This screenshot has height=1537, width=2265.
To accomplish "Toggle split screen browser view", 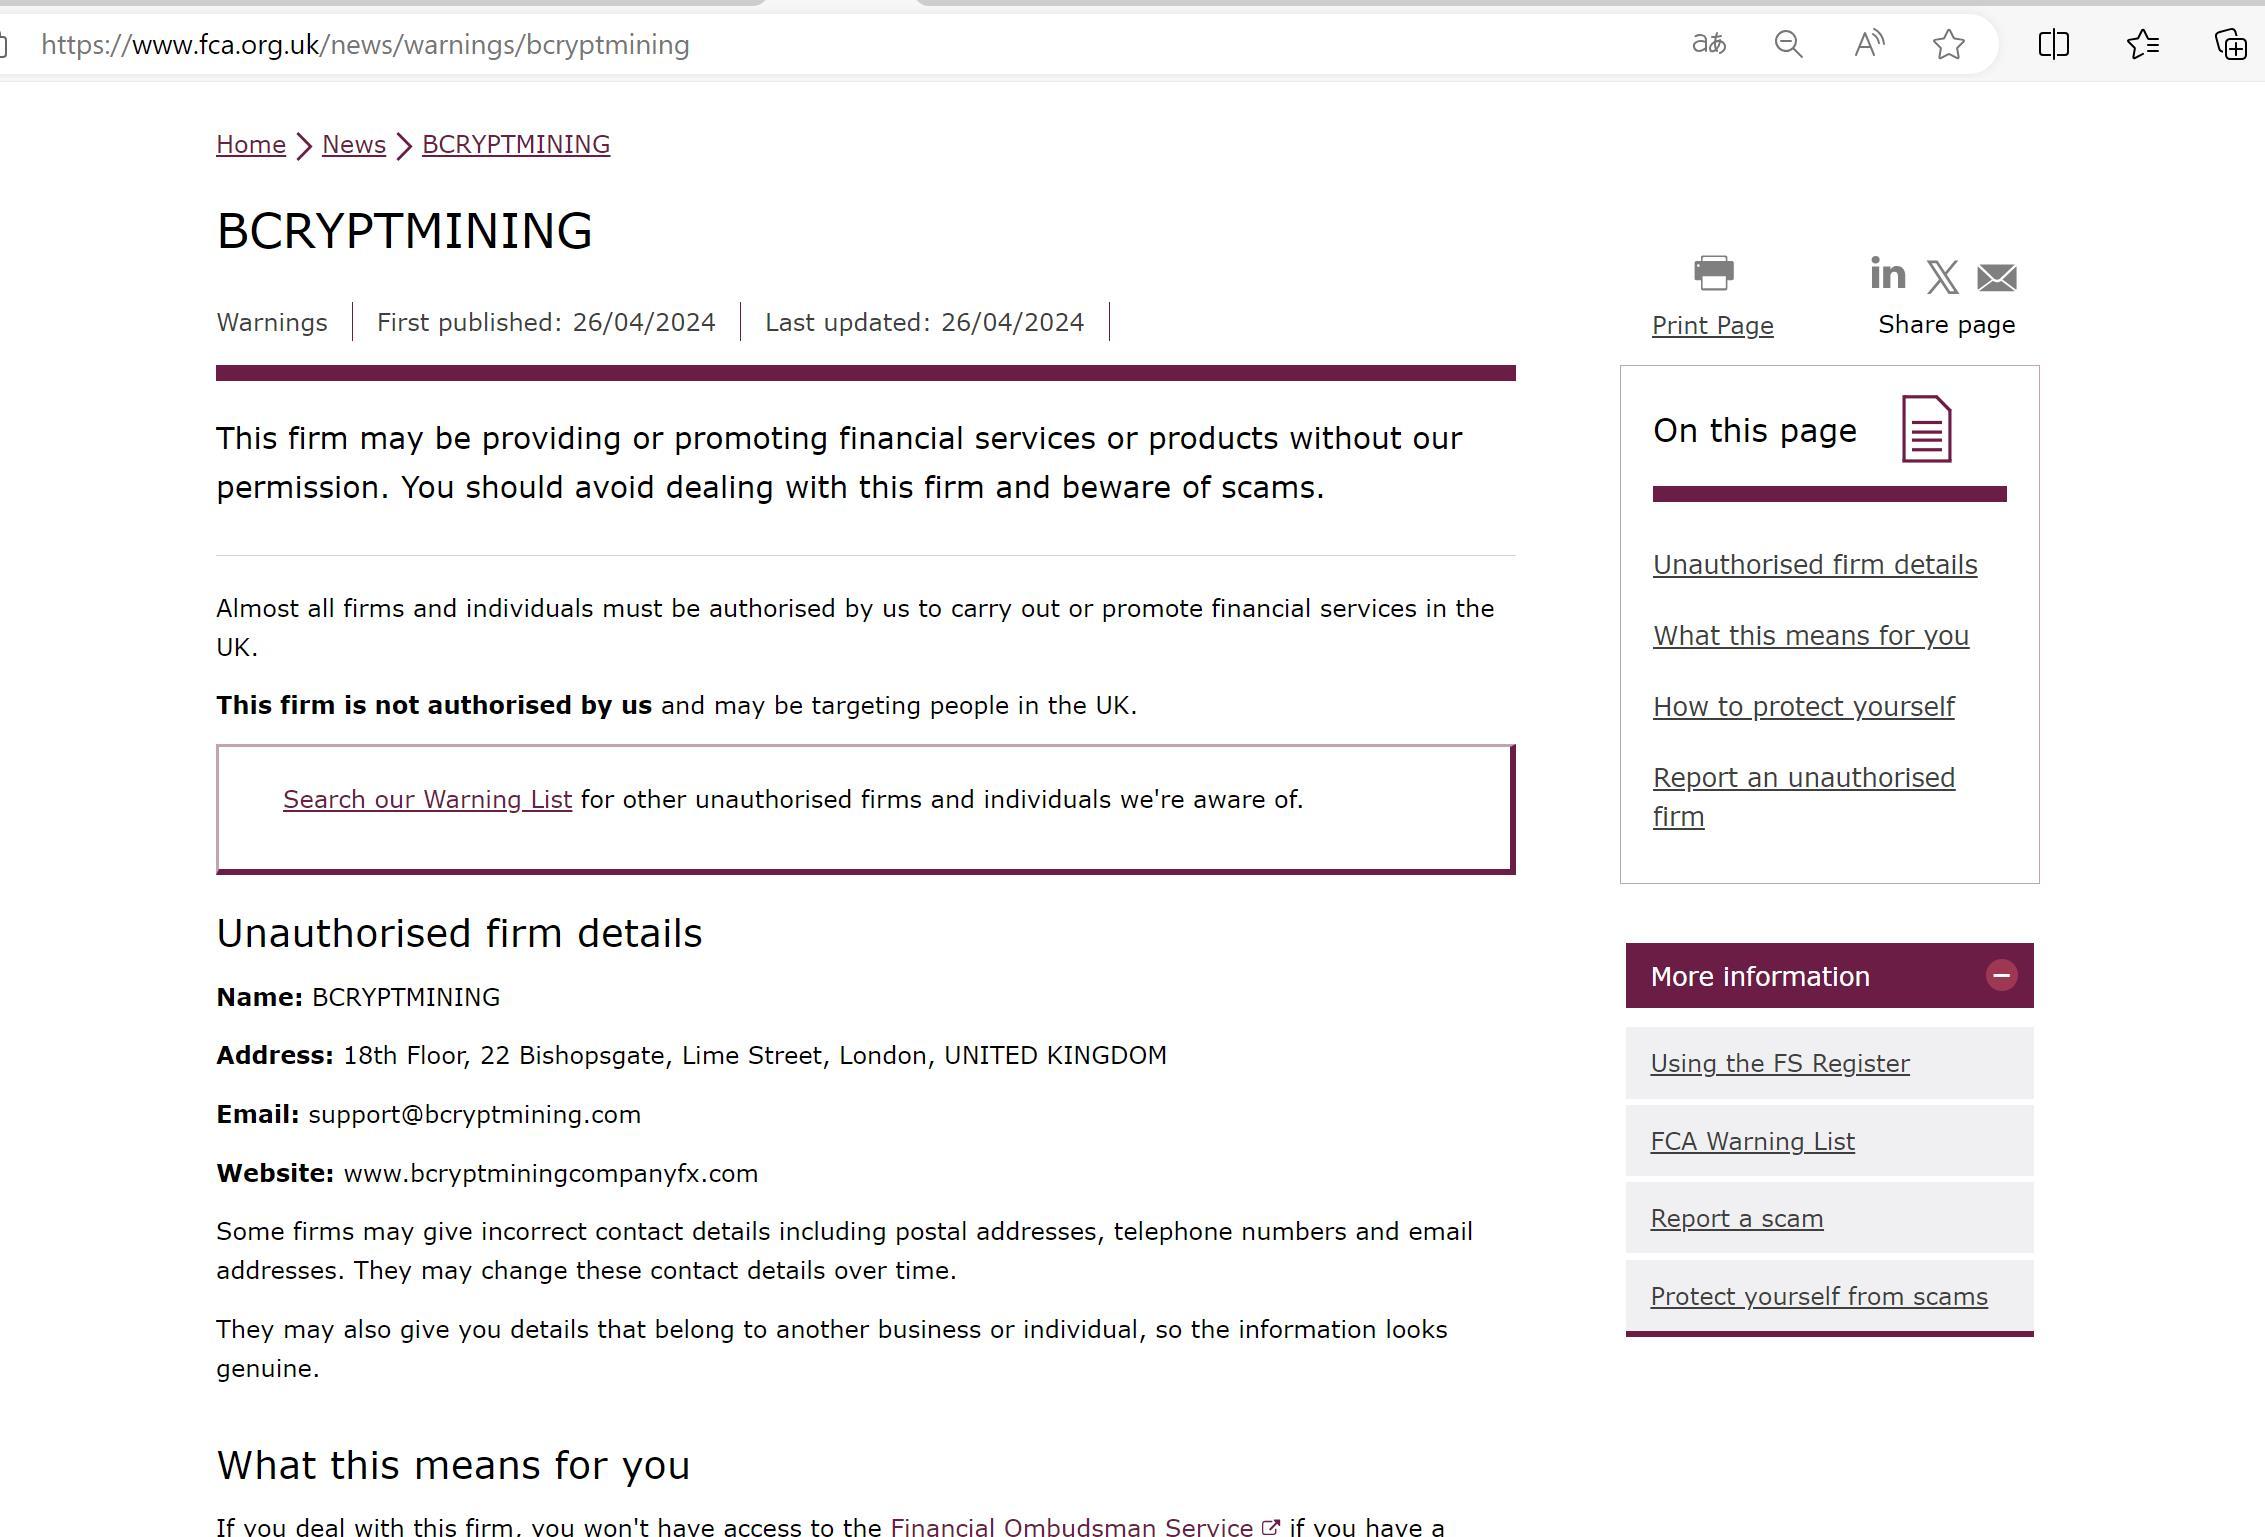I will [2053, 45].
